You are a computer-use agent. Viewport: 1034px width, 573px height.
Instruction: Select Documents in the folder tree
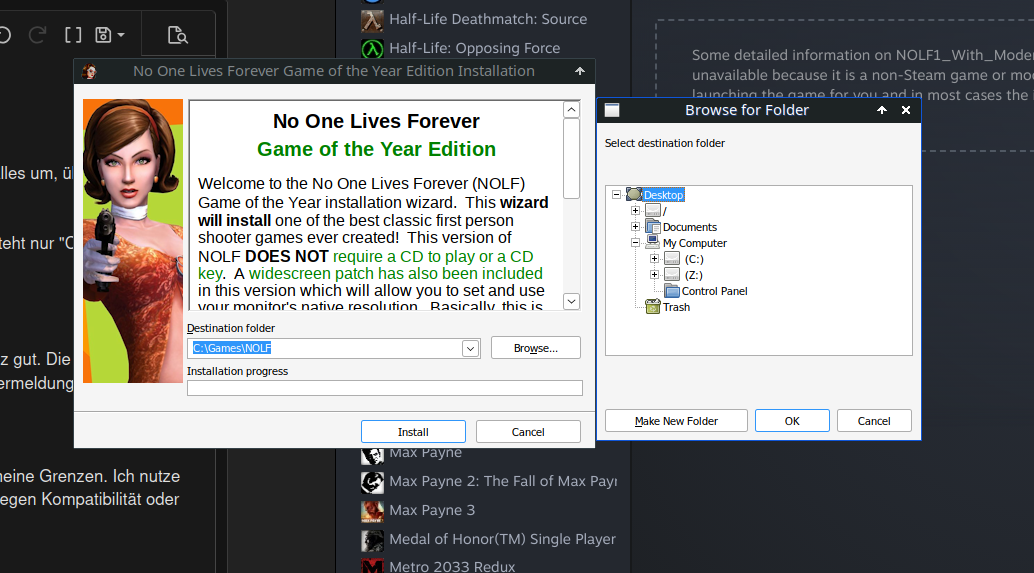(x=690, y=227)
